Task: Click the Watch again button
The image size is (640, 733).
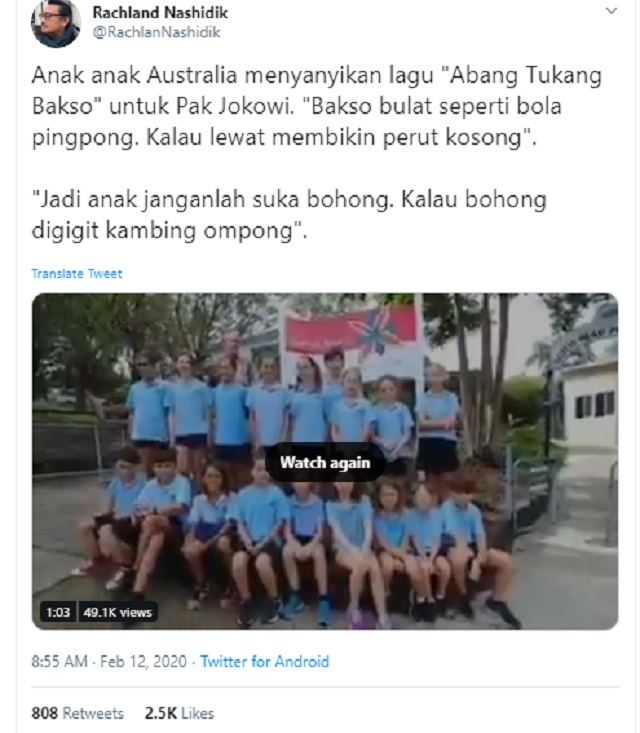Action: [x=325, y=462]
